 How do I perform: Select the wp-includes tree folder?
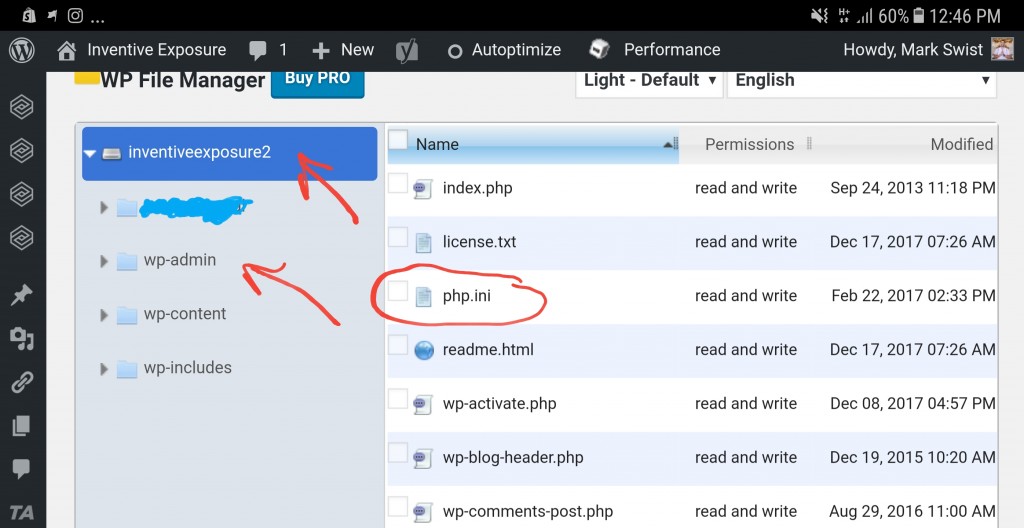coord(187,368)
